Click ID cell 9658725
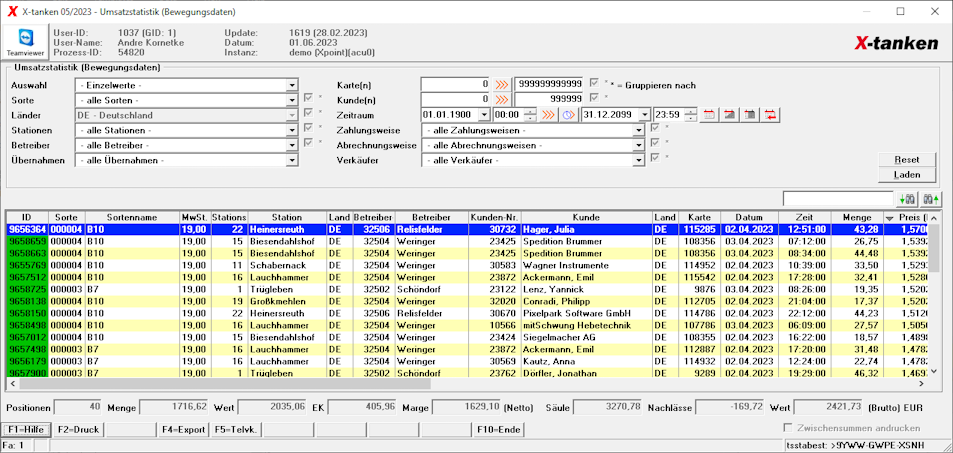This screenshot has width=953, height=453. [x=27, y=289]
